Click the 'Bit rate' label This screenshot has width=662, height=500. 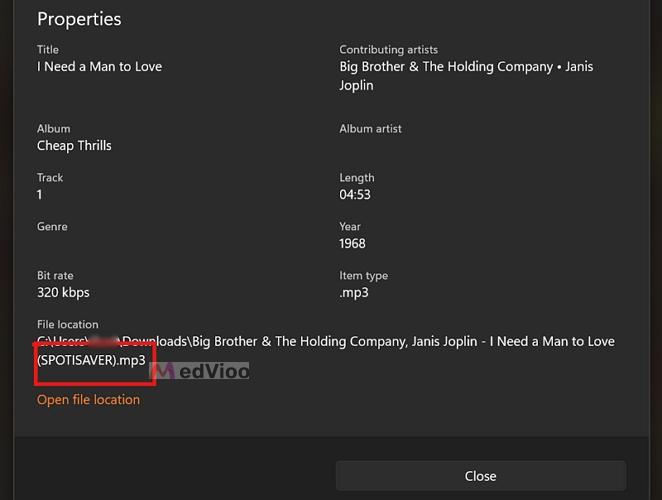[55, 275]
